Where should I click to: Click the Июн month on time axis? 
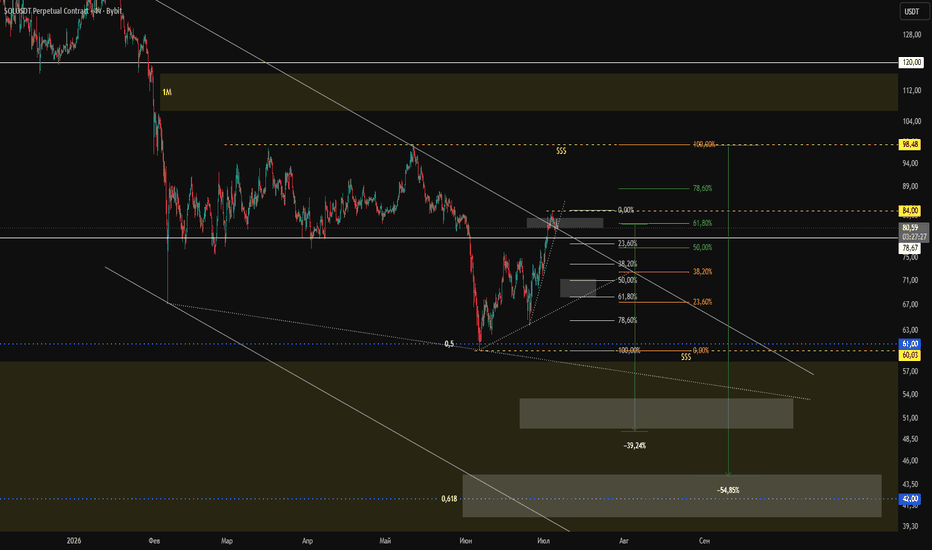[x=465, y=540]
